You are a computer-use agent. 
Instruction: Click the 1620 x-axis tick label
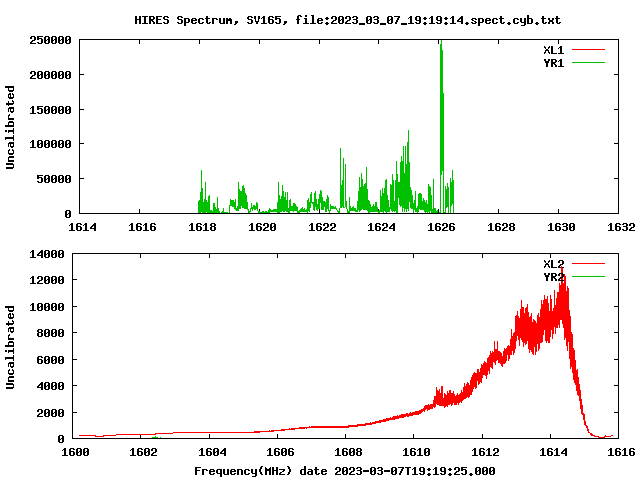coord(262,227)
